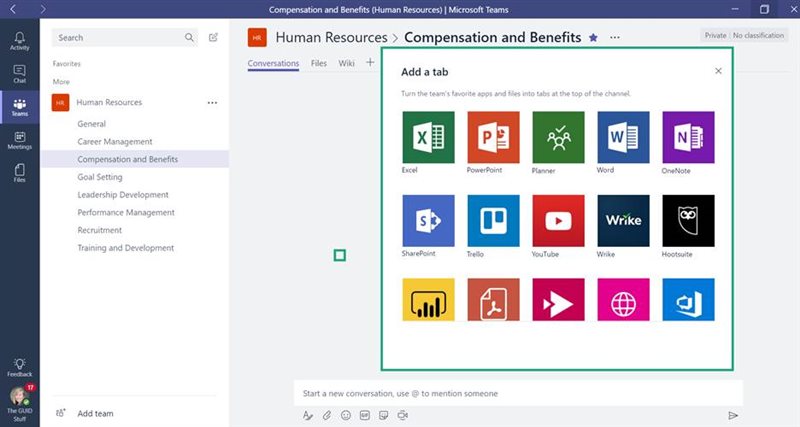Add a Planner tab

click(x=558, y=137)
